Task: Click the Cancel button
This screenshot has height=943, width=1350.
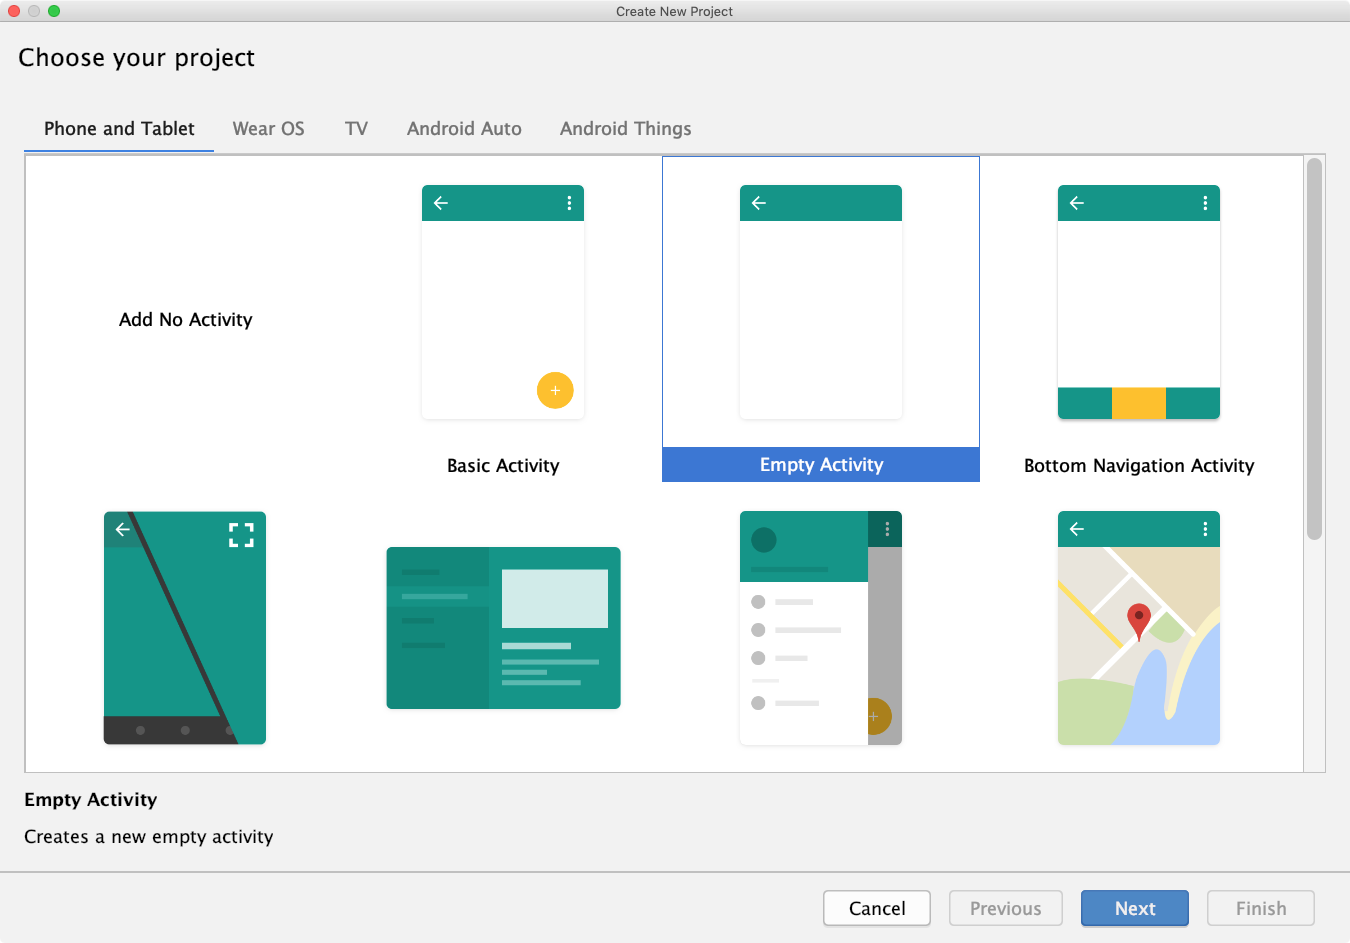Action: tap(876, 908)
